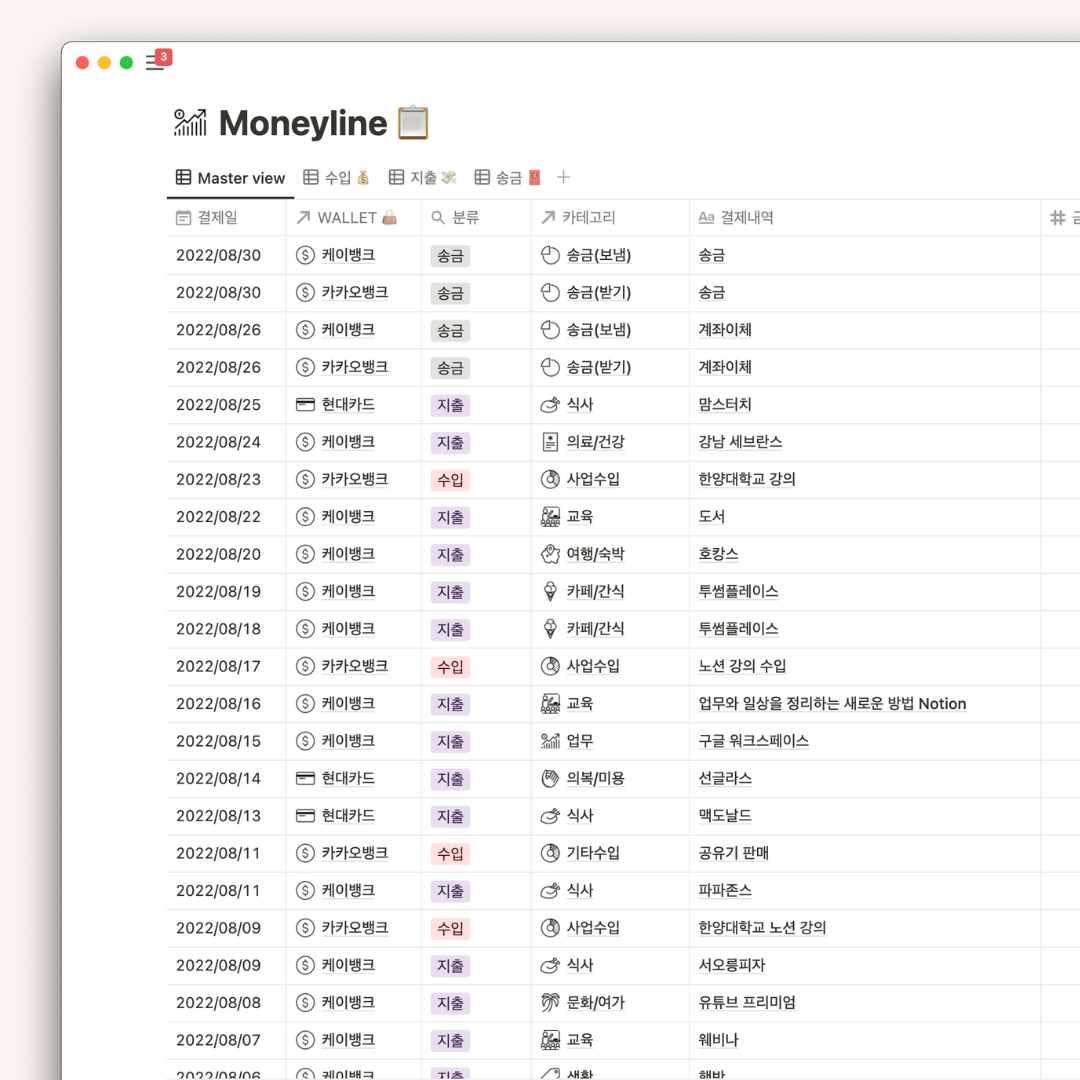
Task: Click 식사 icon in 2022/08/09 row
Action: click(x=550, y=965)
